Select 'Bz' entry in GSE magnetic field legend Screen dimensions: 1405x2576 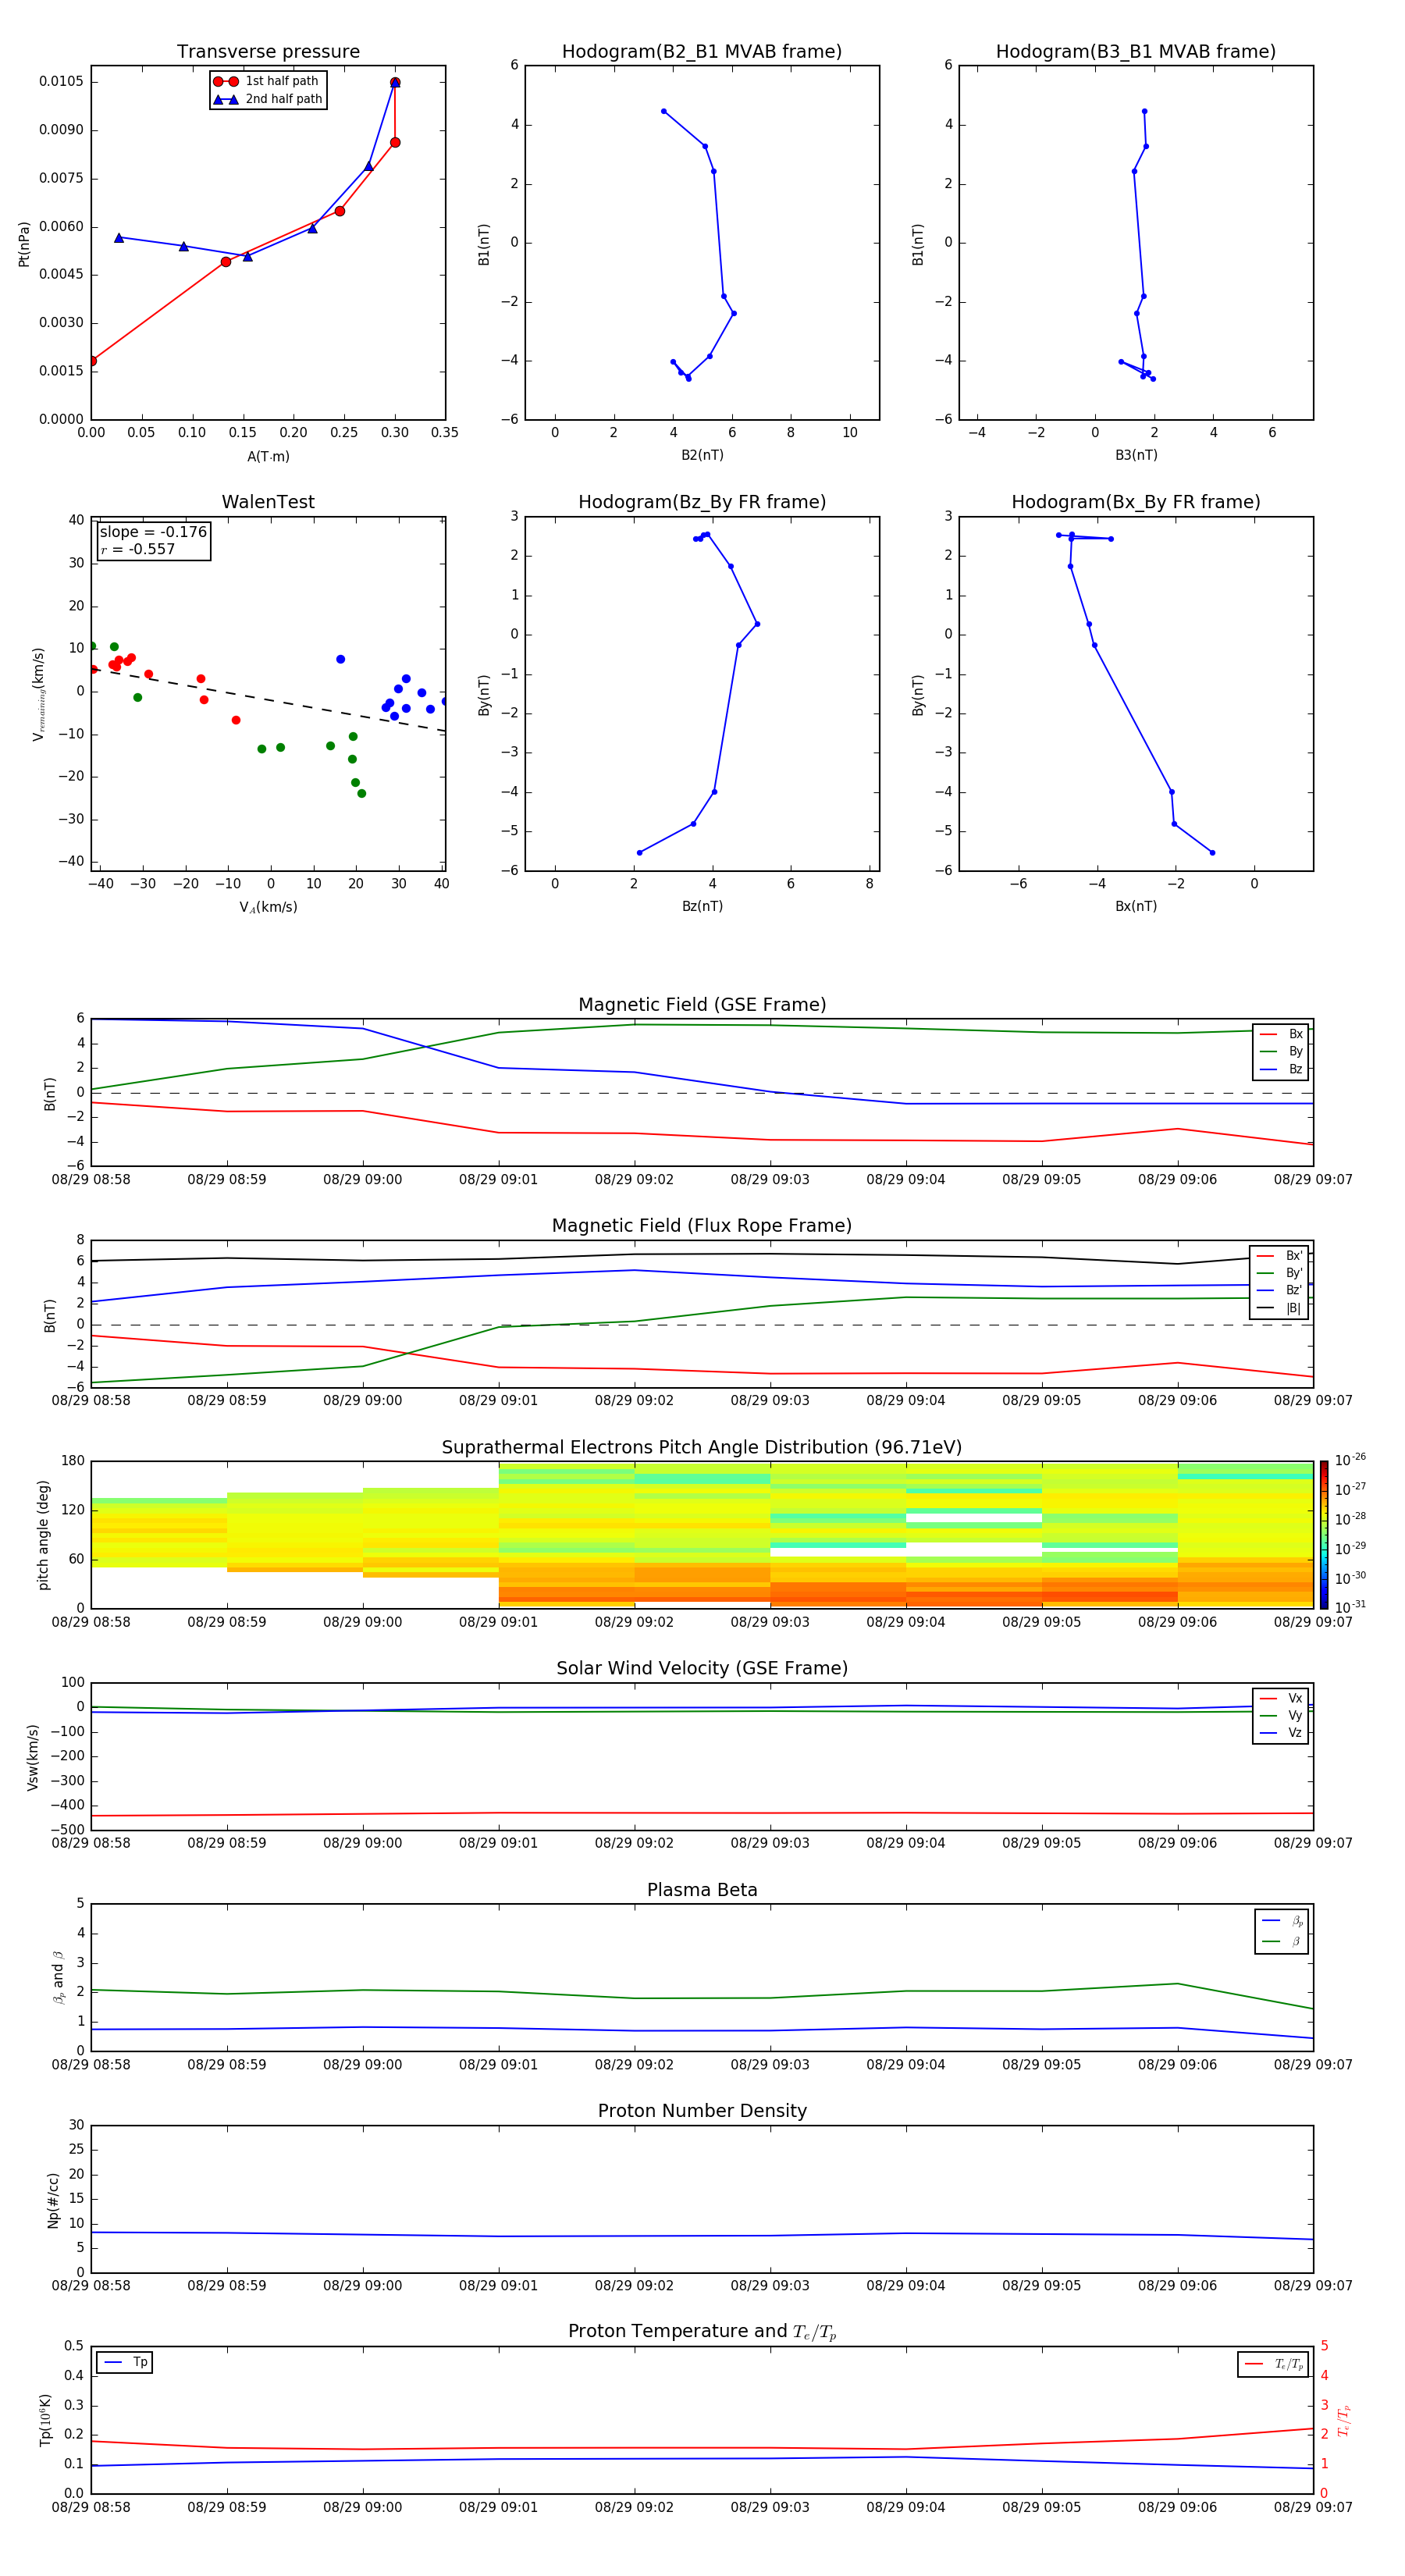click(1281, 1069)
